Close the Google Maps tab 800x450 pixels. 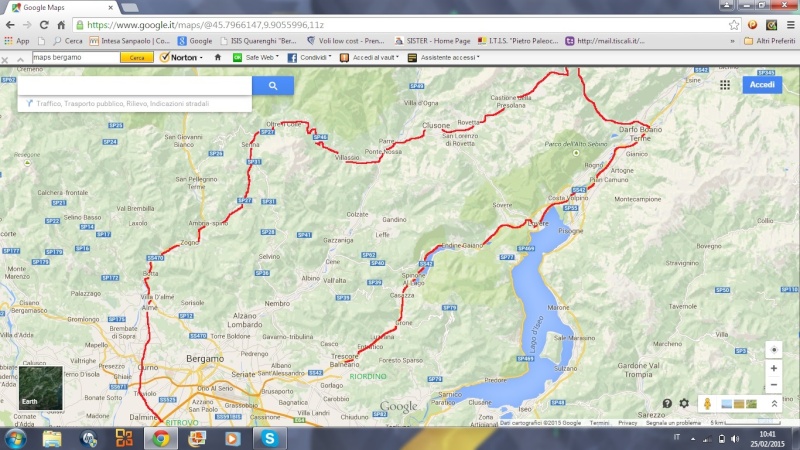coord(110,8)
